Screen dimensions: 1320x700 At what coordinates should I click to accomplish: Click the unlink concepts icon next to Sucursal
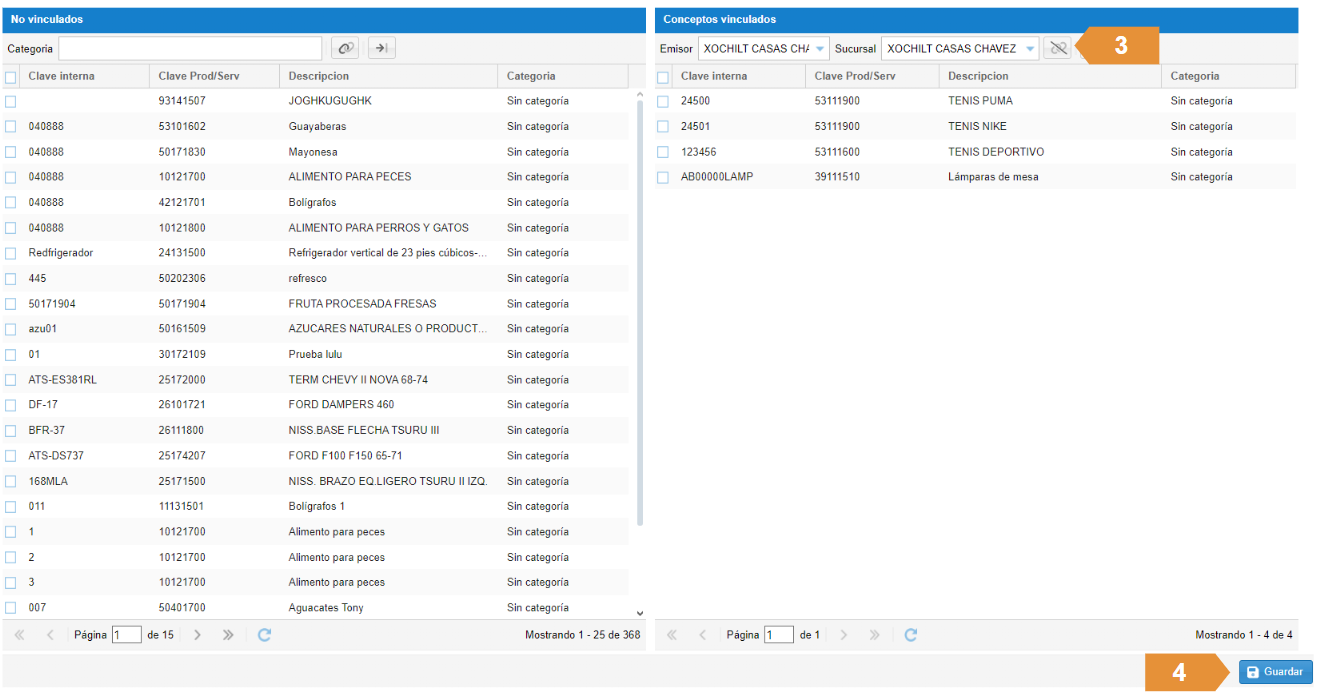point(1057,48)
